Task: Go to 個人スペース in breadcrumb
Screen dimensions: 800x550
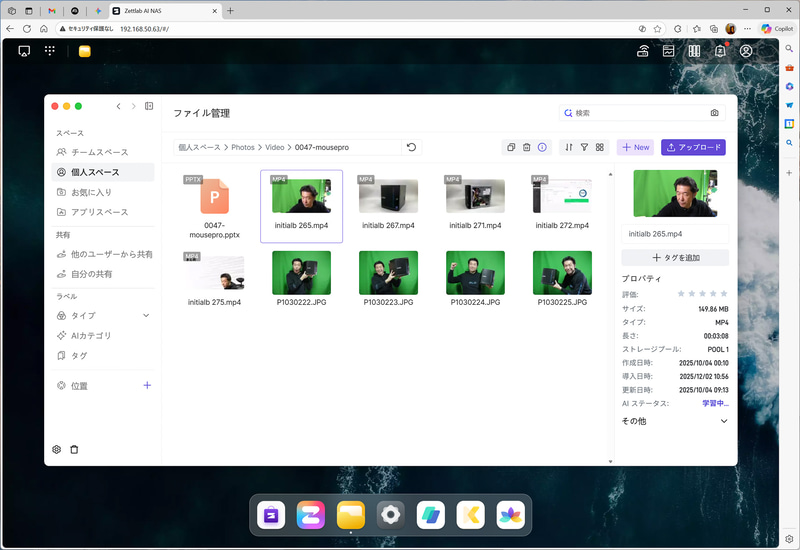Action: coord(199,147)
